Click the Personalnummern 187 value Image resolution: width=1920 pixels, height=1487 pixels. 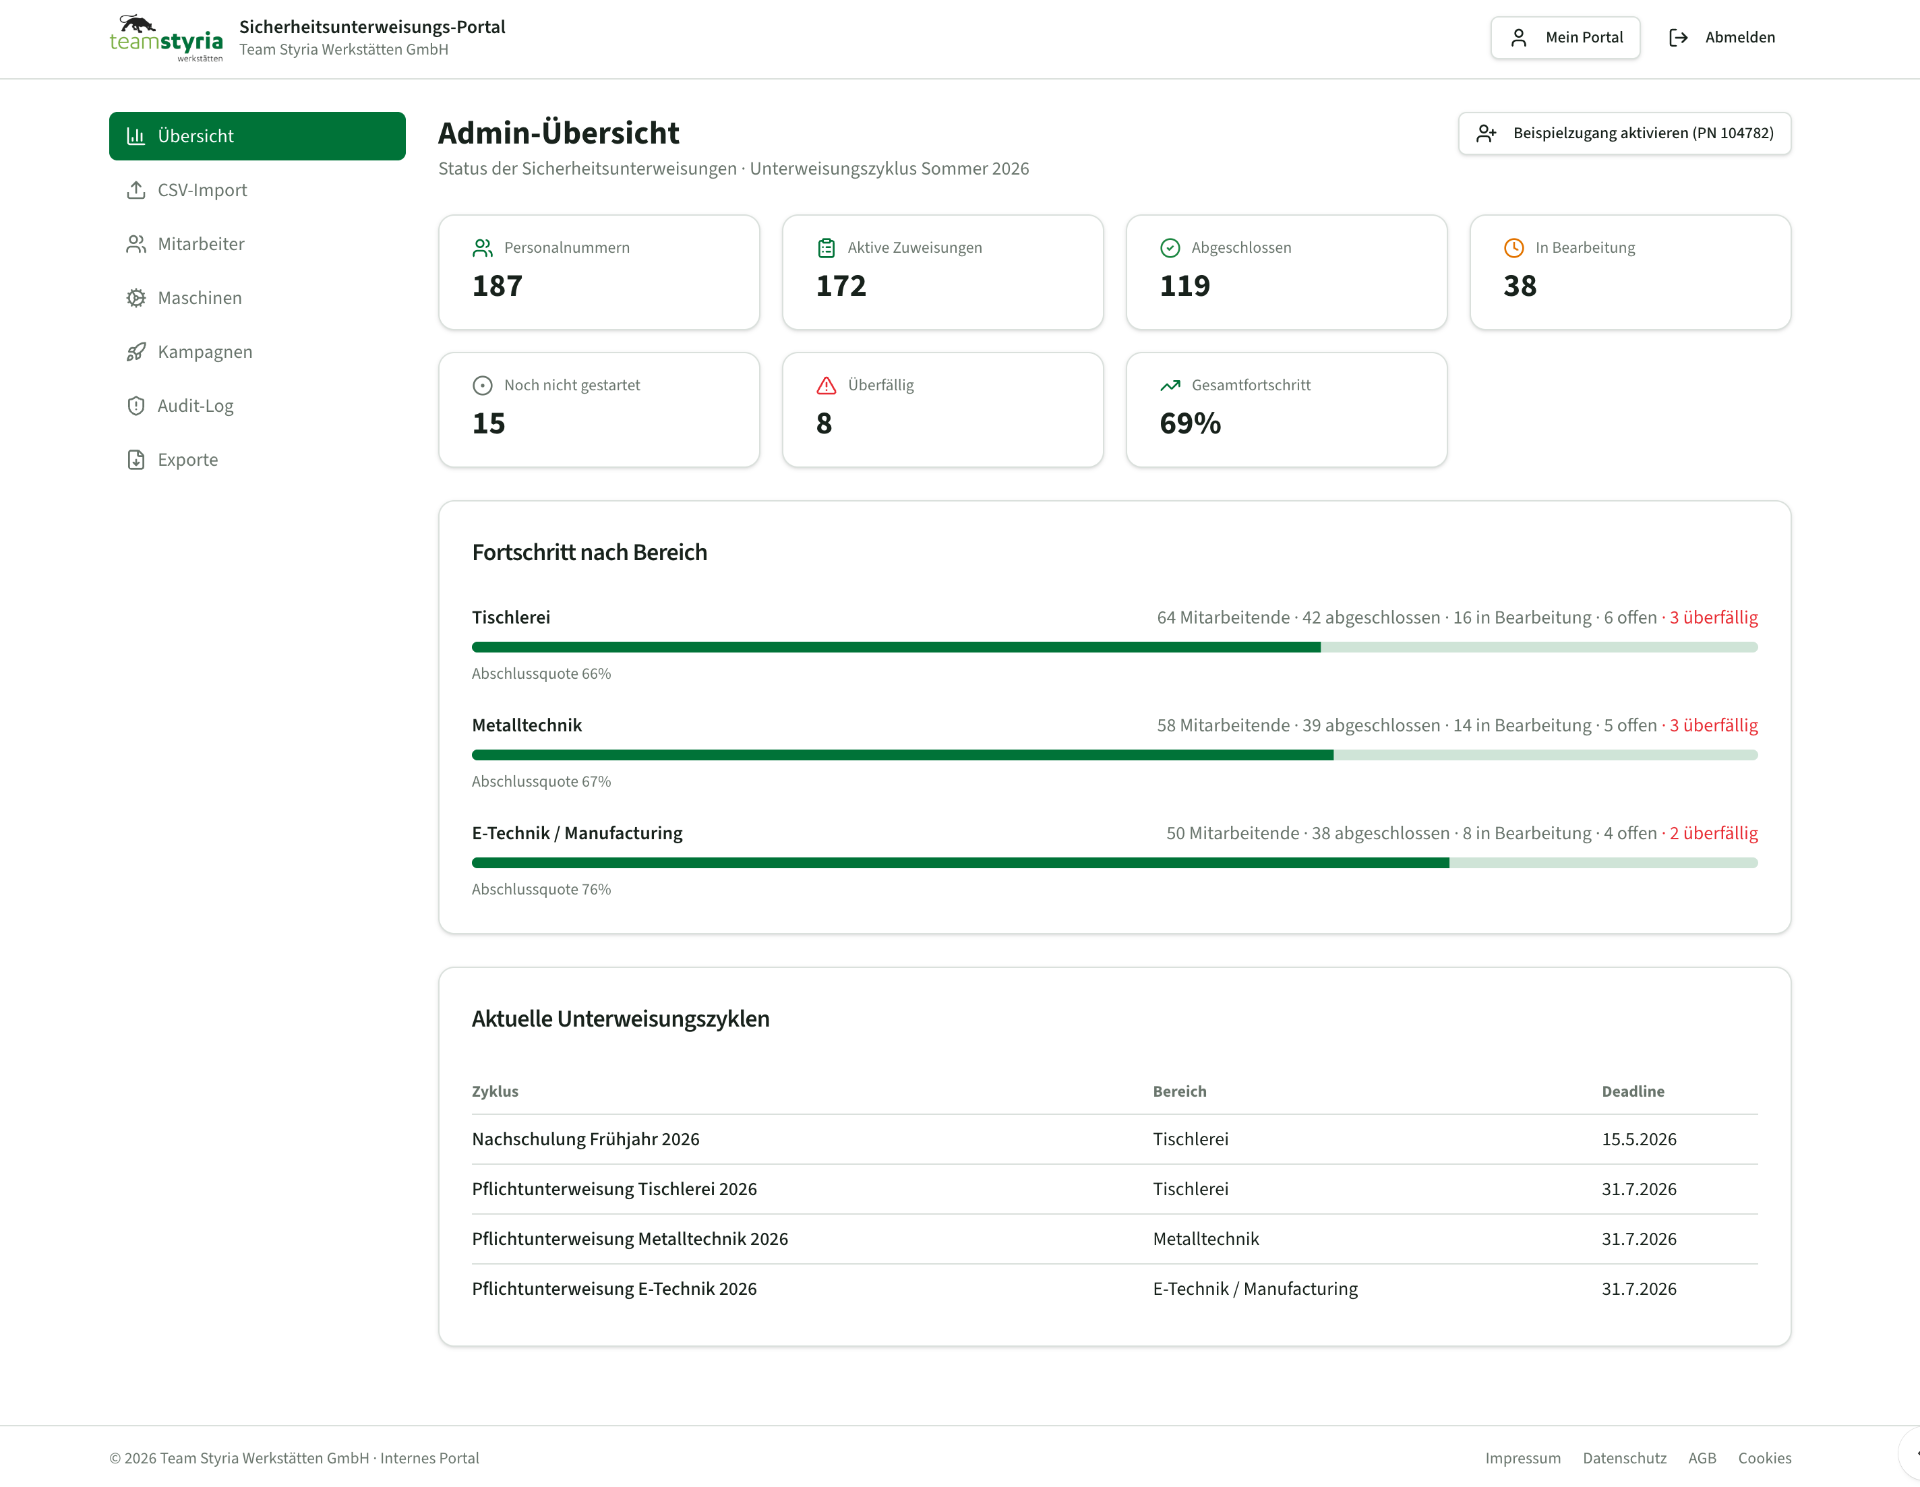tap(497, 286)
